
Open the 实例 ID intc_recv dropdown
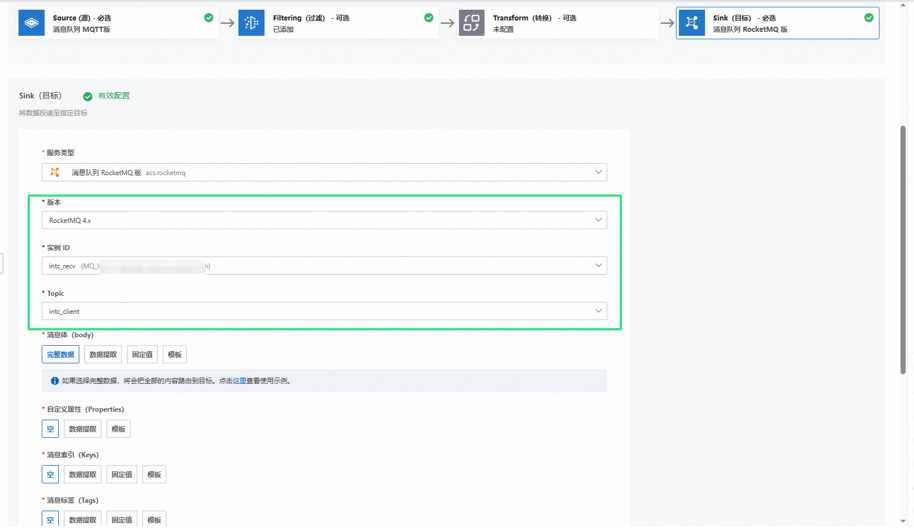[x=324, y=265]
